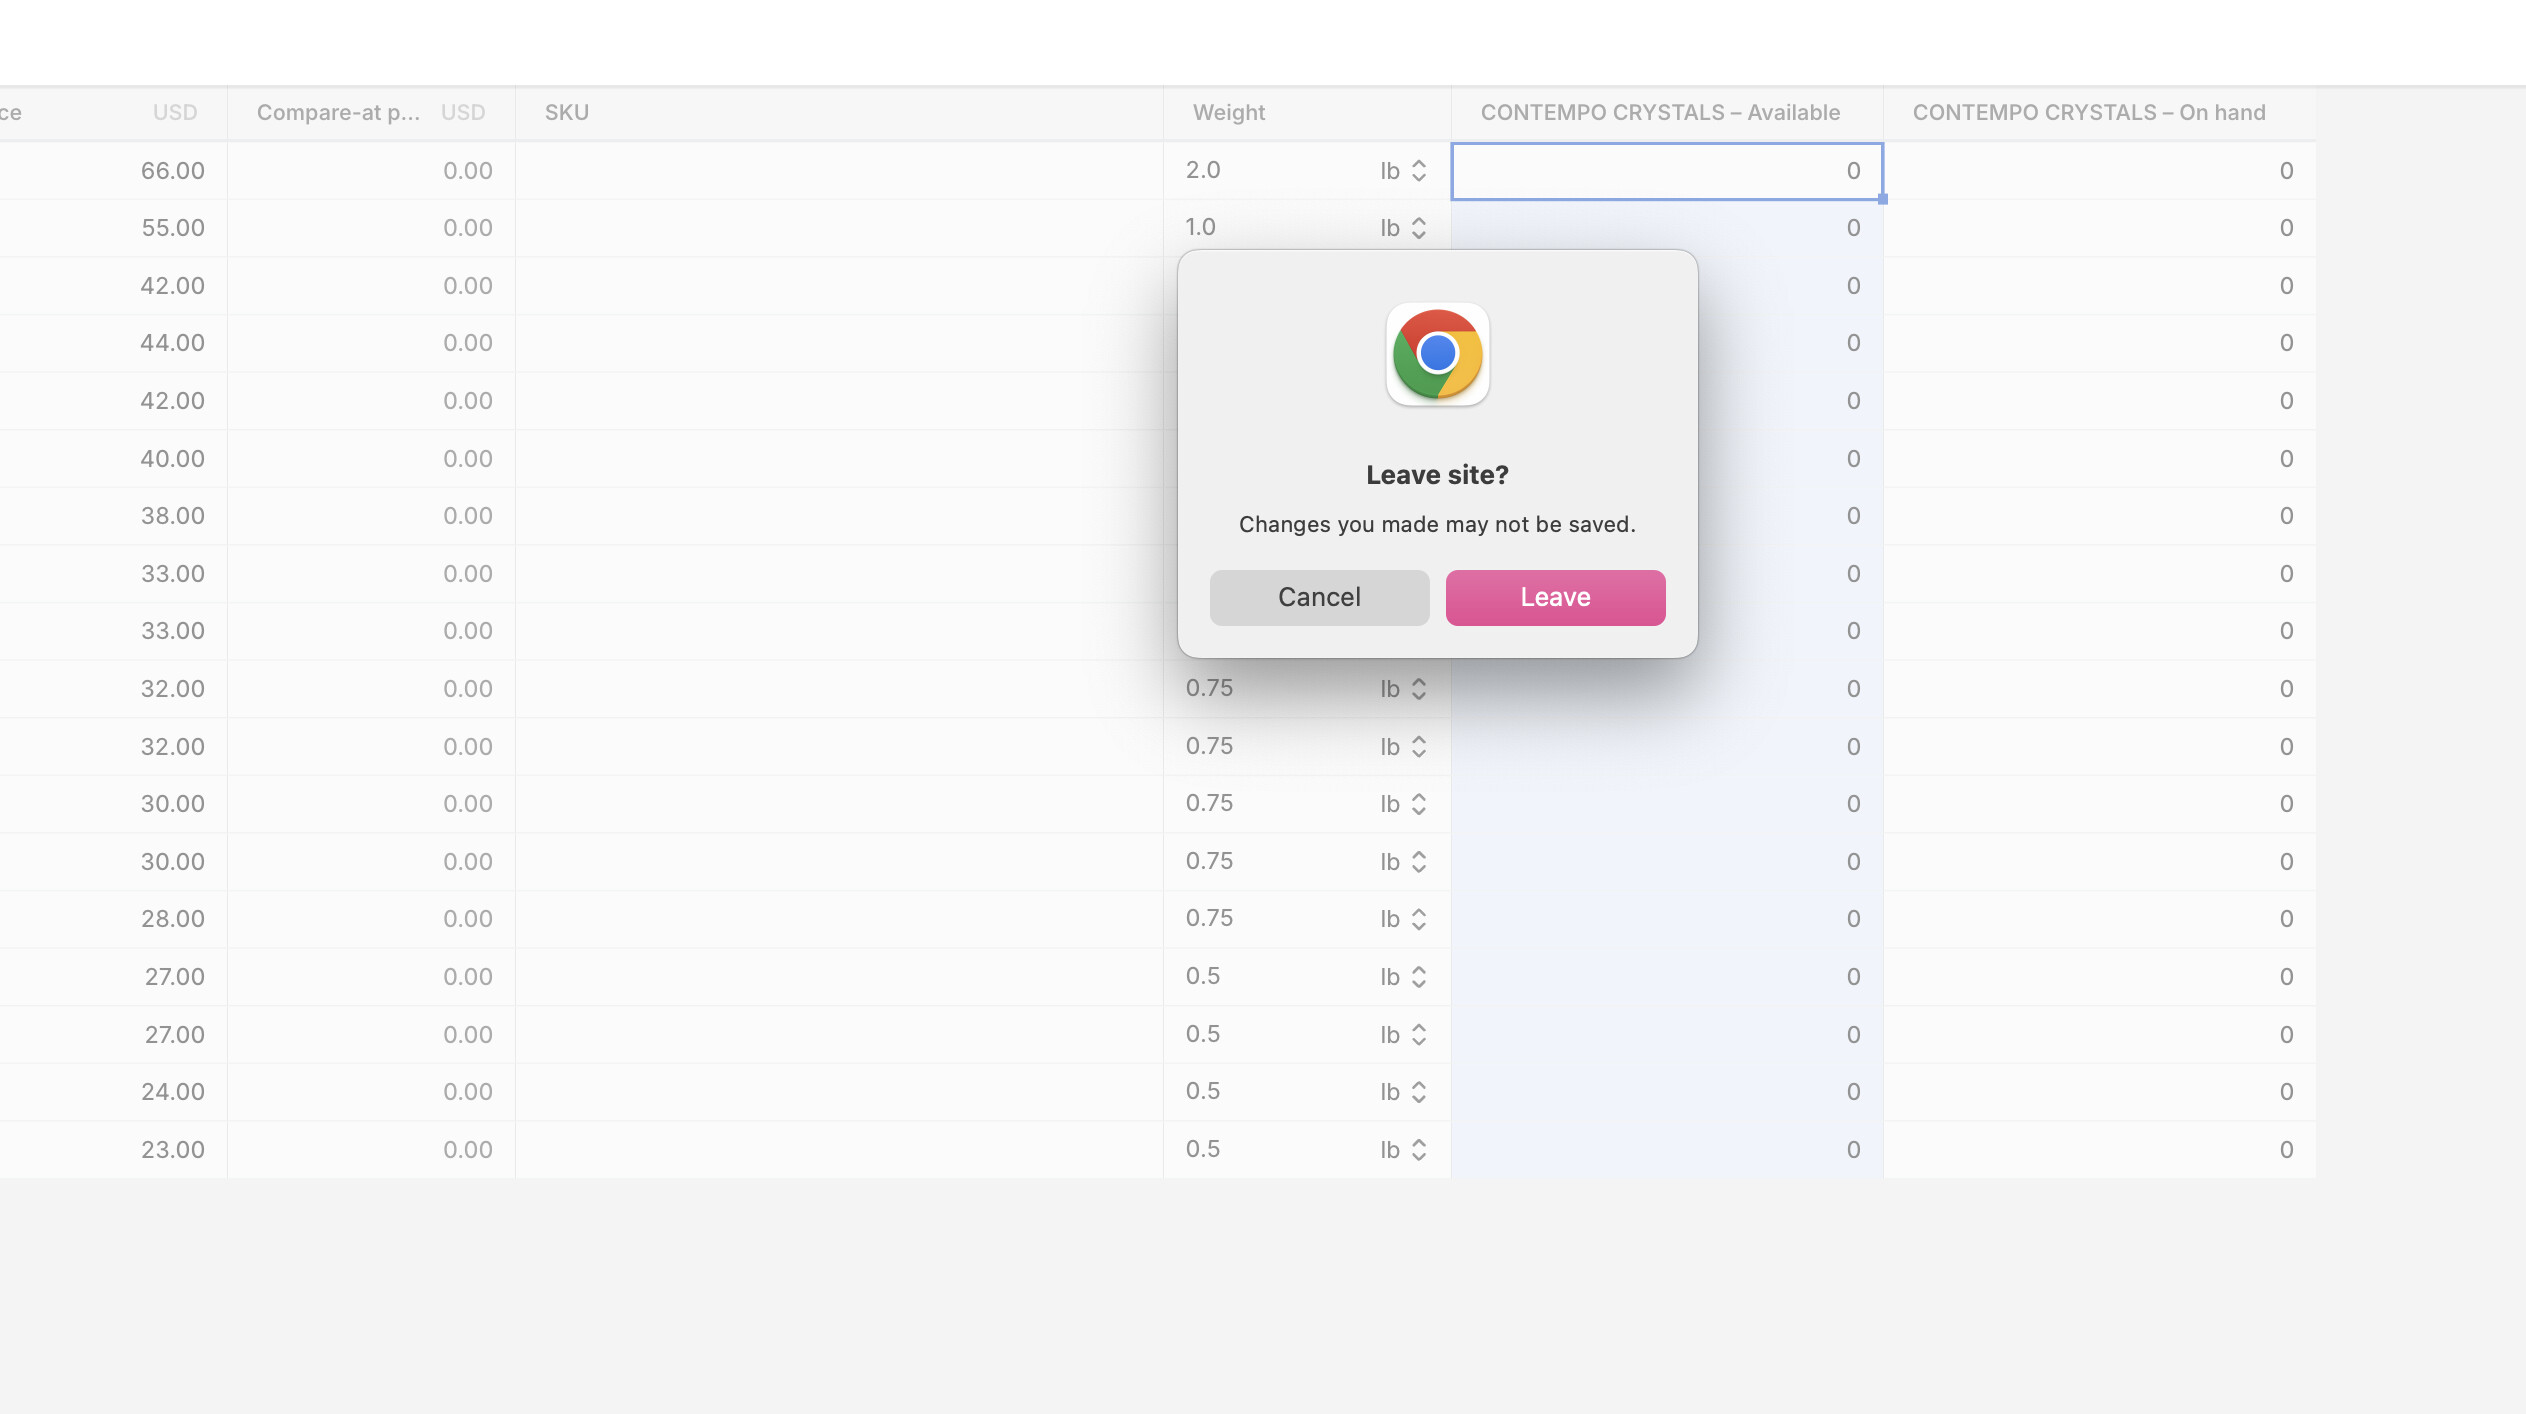The height and width of the screenshot is (1414, 2526).
Task: Click unit stepper arrows in 28.00 price row
Action: point(1418,919)
